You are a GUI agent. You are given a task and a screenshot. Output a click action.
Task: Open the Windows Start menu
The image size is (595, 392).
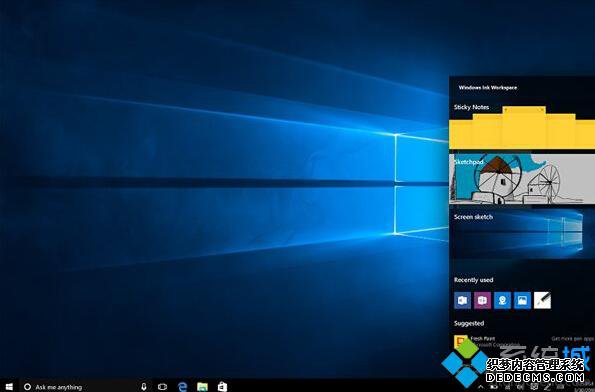[9, 387]
